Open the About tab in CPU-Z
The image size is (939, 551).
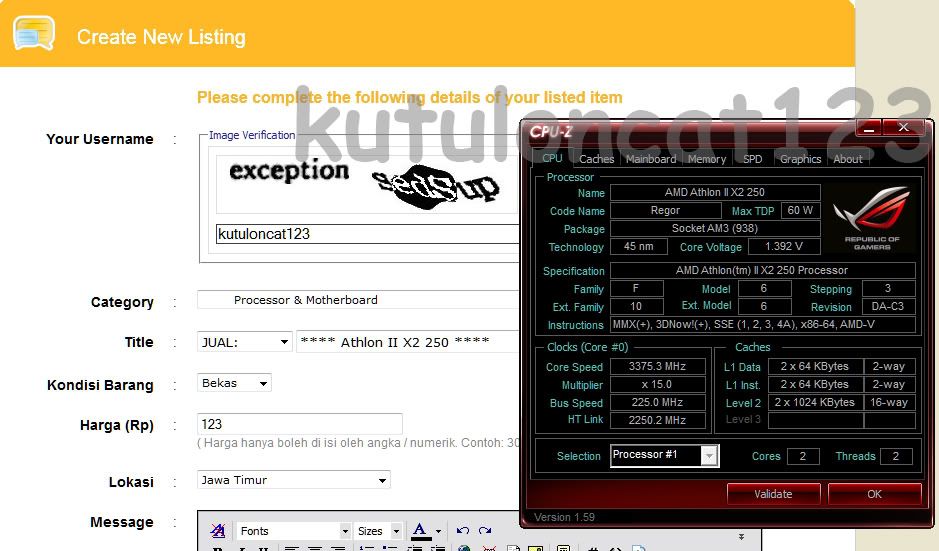[x=848, y=159]
